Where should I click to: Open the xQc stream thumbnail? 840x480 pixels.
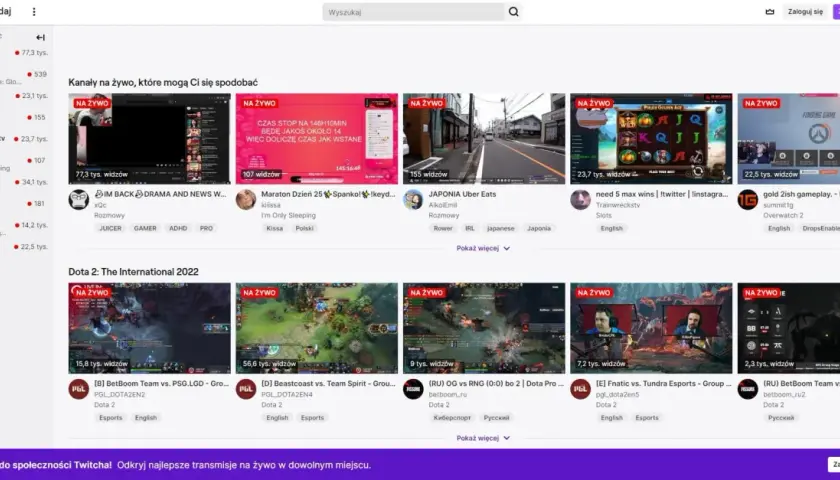tap(149, 139)
